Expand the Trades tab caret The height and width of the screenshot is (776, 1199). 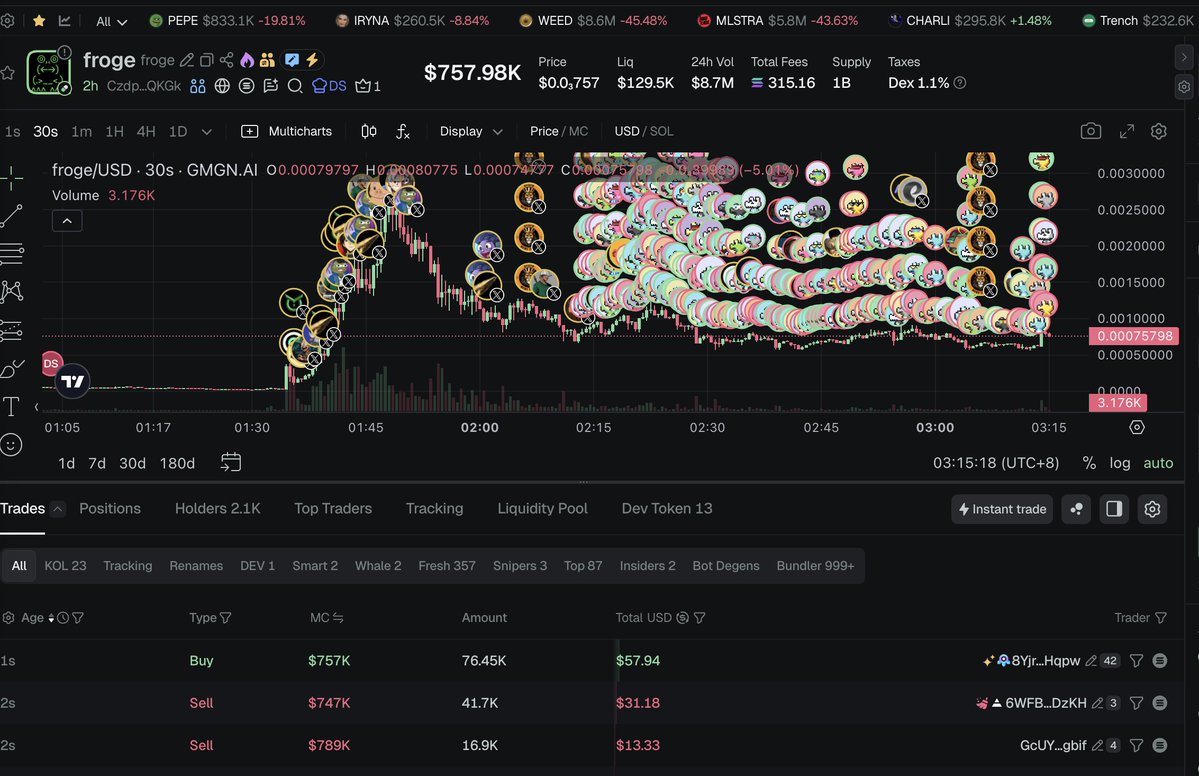[x=58, y=509]
